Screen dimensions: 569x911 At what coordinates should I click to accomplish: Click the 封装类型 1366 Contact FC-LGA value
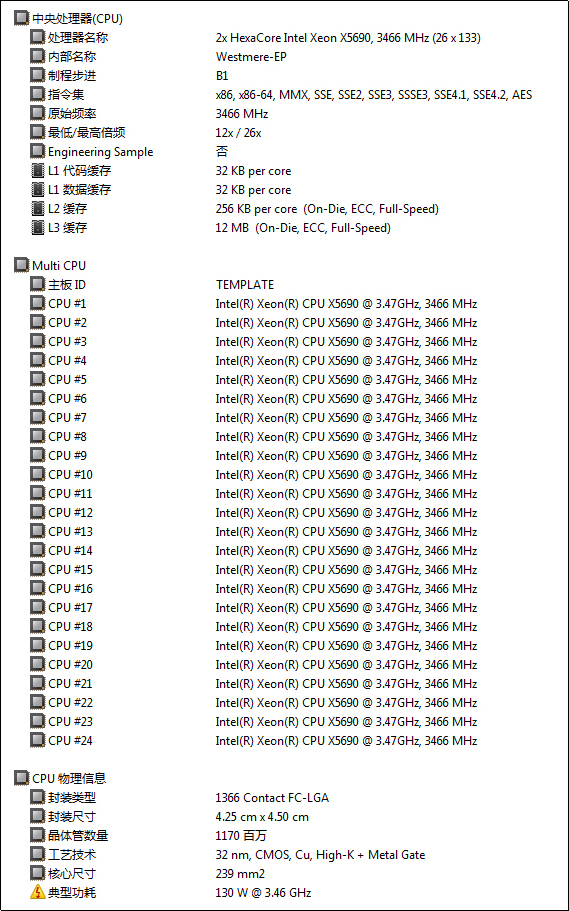[272, 798]
